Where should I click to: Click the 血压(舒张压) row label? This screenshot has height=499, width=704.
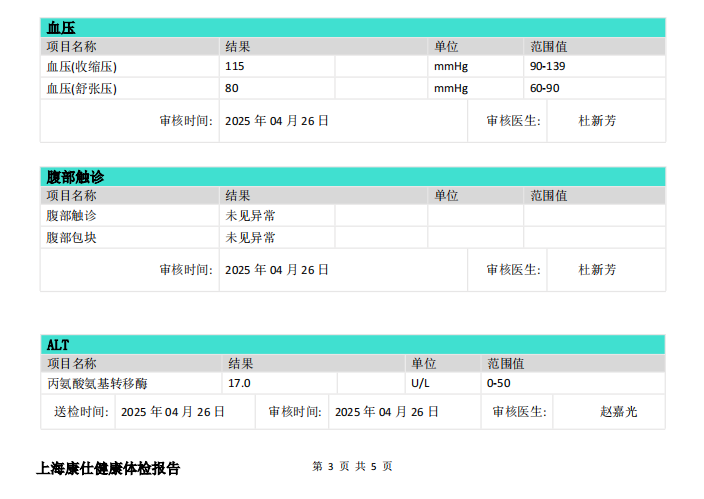point(82,88)
